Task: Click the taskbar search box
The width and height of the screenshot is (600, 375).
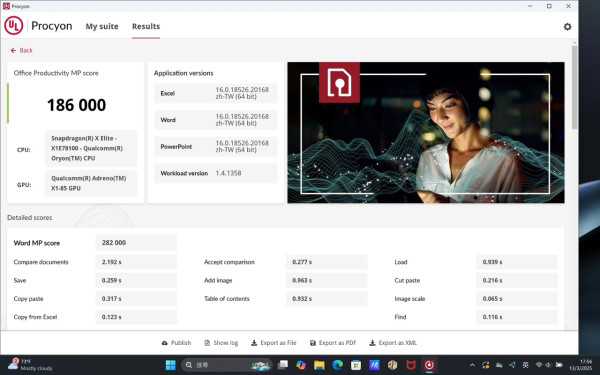Action: (227, 365)
